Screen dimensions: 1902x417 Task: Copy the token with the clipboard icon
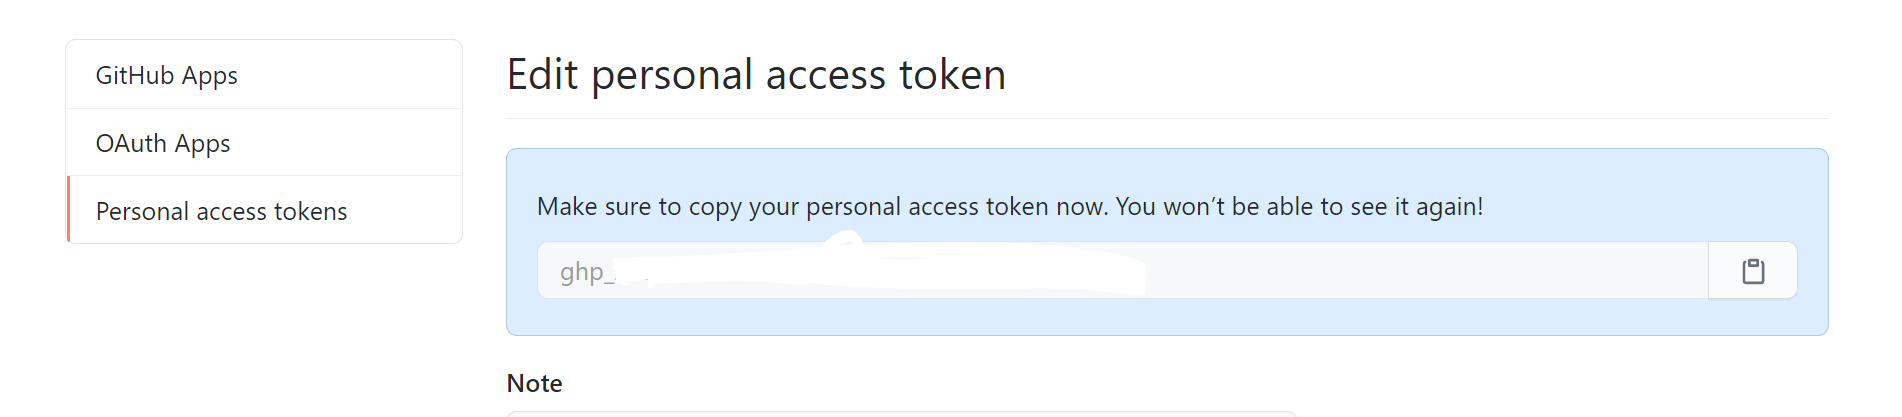click(x=1753, y=271)
